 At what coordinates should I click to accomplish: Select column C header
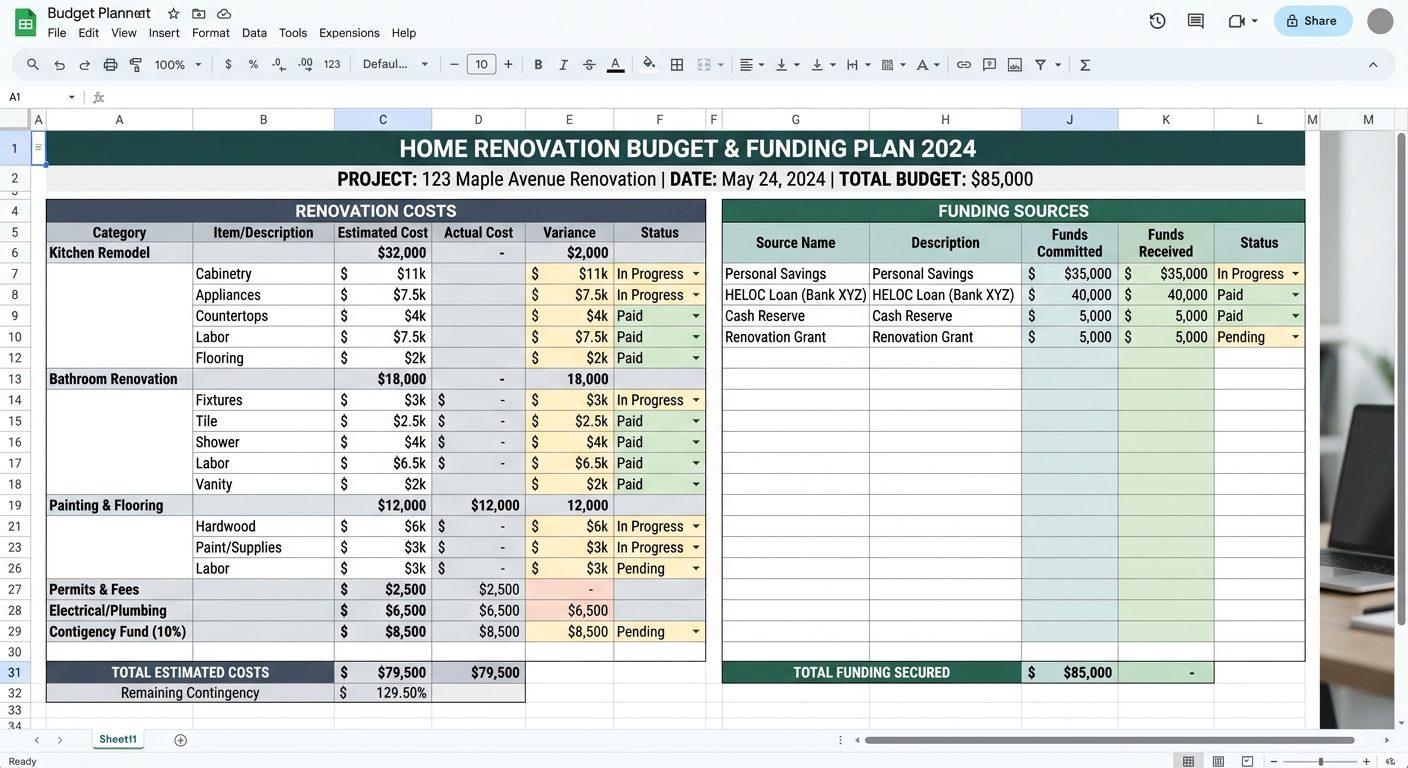383,120
